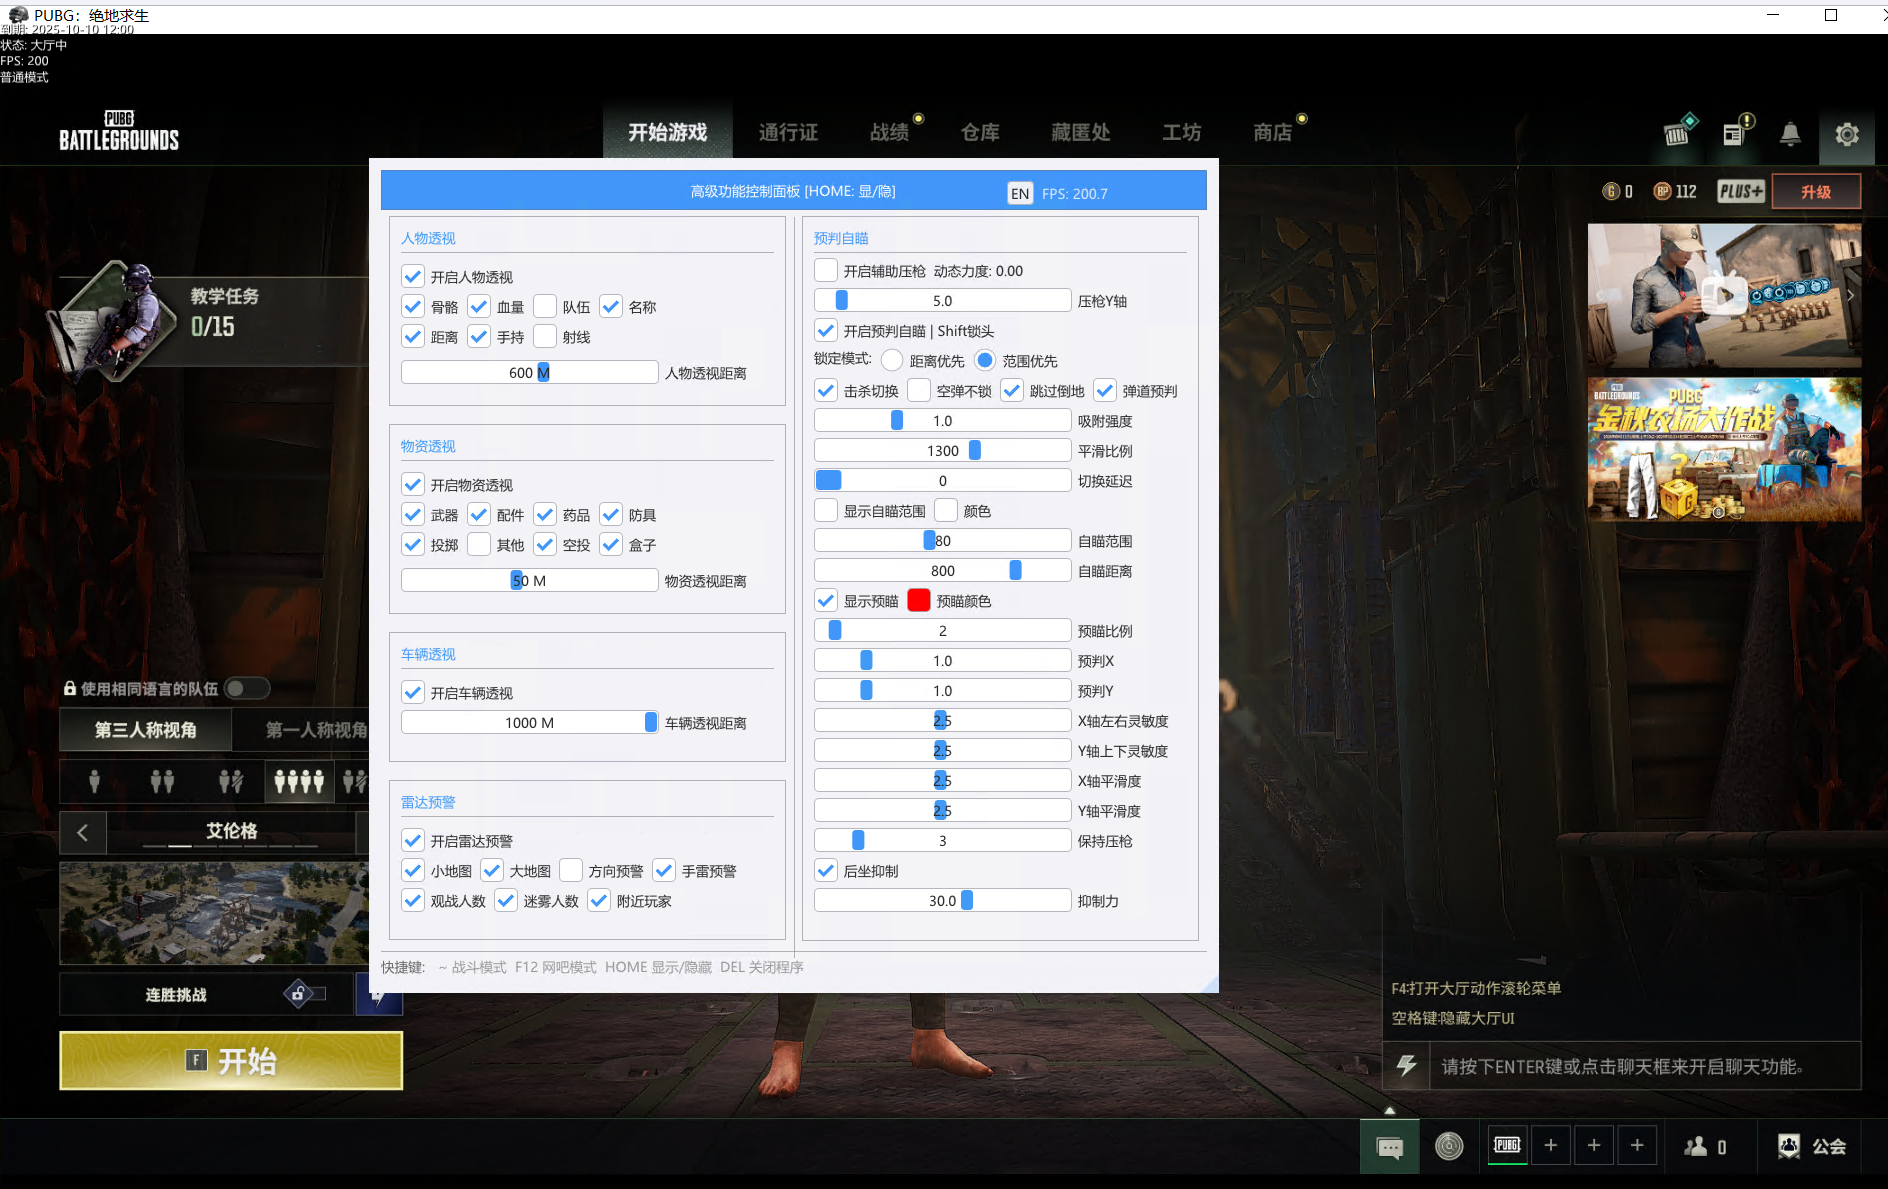Click left arrow beside 艾伦格 map name

83,832
